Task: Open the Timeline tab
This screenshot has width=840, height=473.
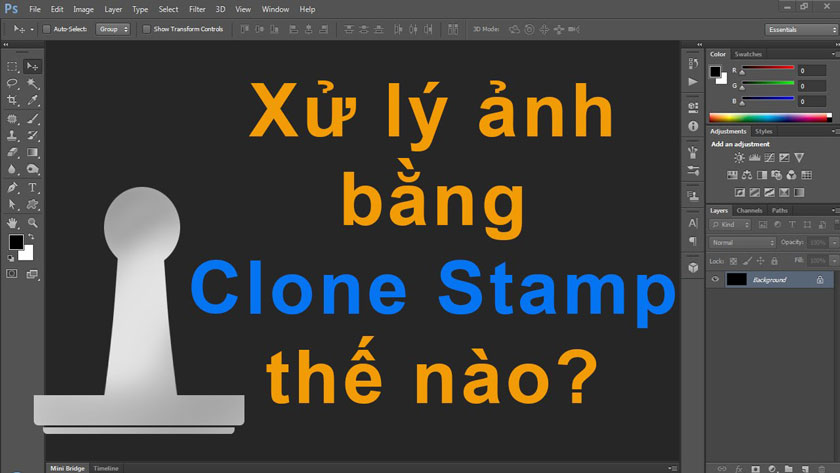Action: point(106,468)
